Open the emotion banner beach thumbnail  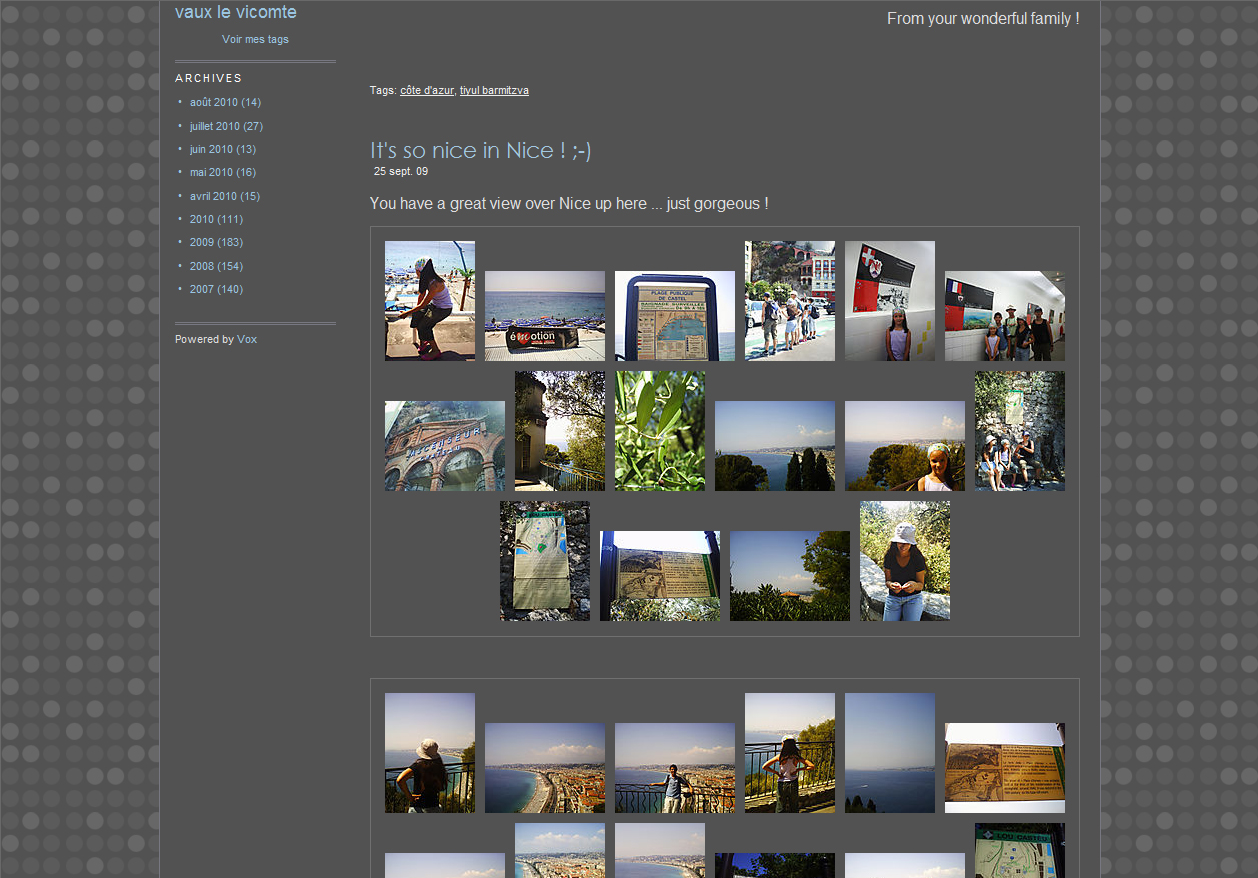click(544, 316)
